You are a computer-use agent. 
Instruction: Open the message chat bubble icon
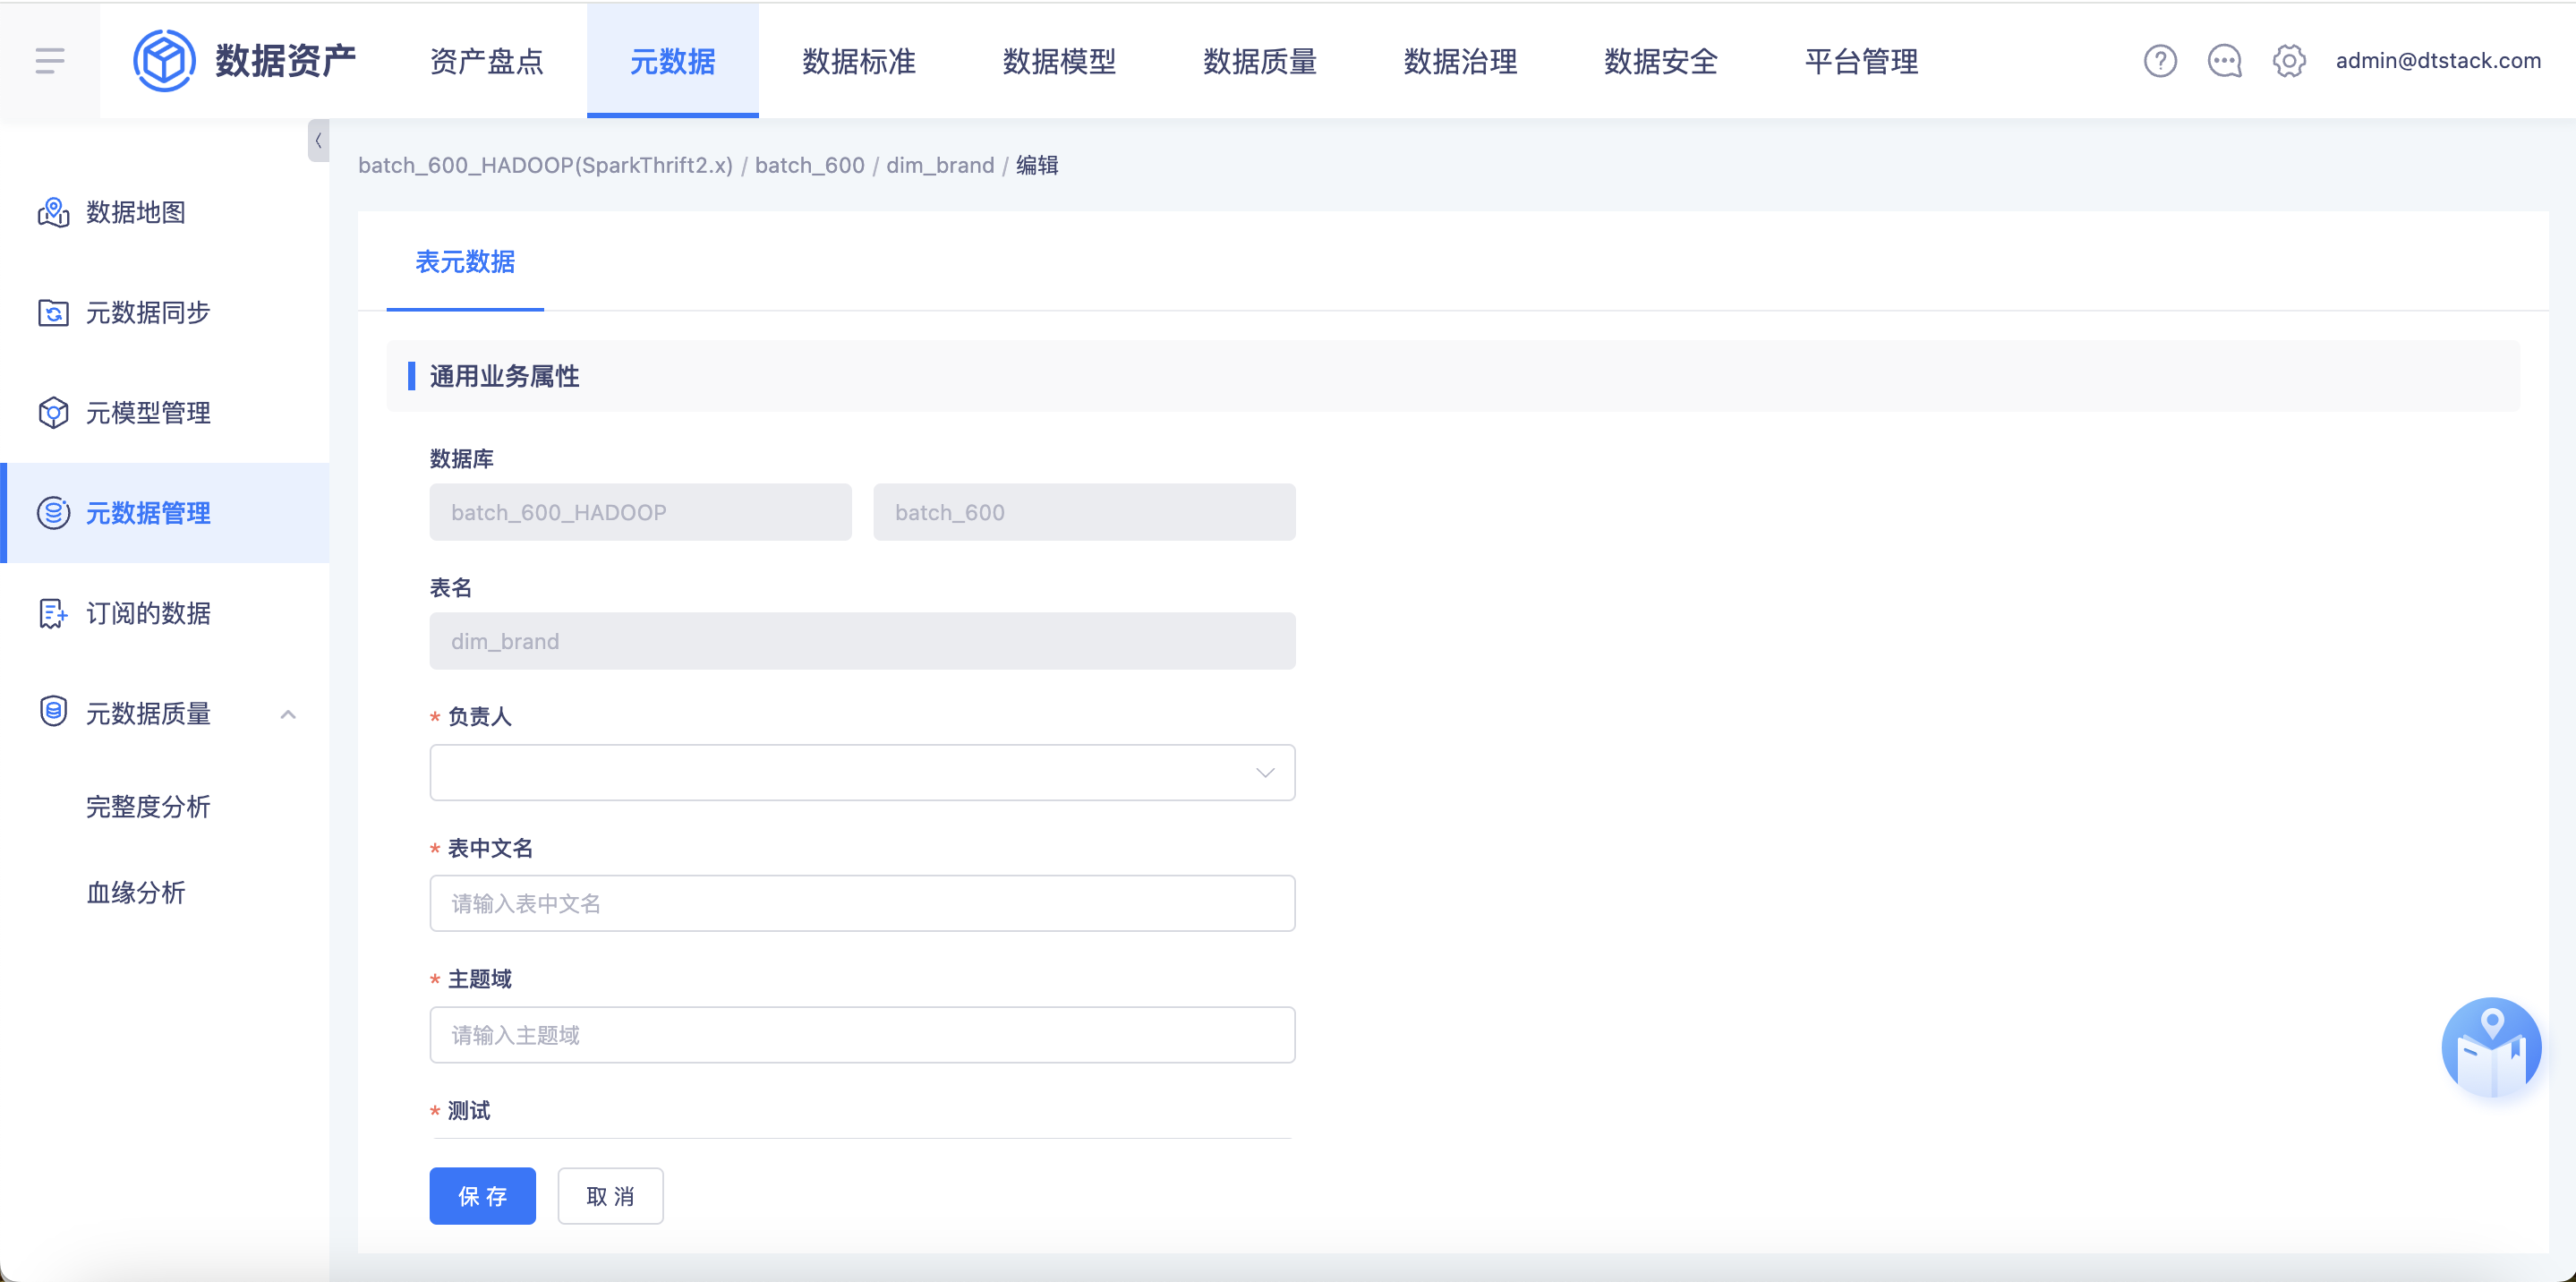tap(2224, 61)
